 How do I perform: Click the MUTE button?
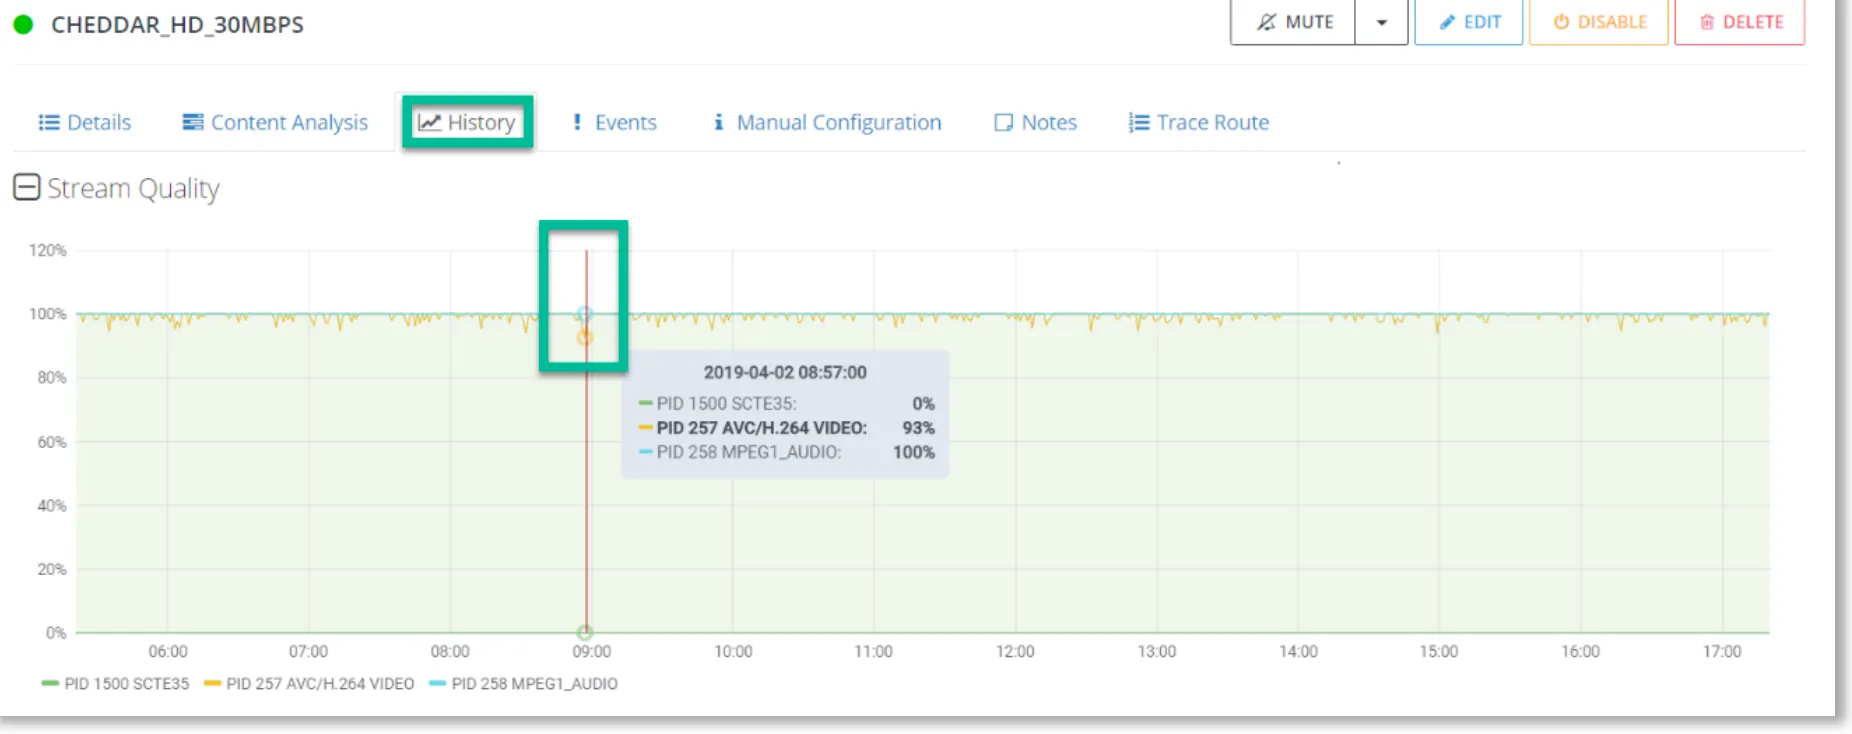pos(1293,22)
